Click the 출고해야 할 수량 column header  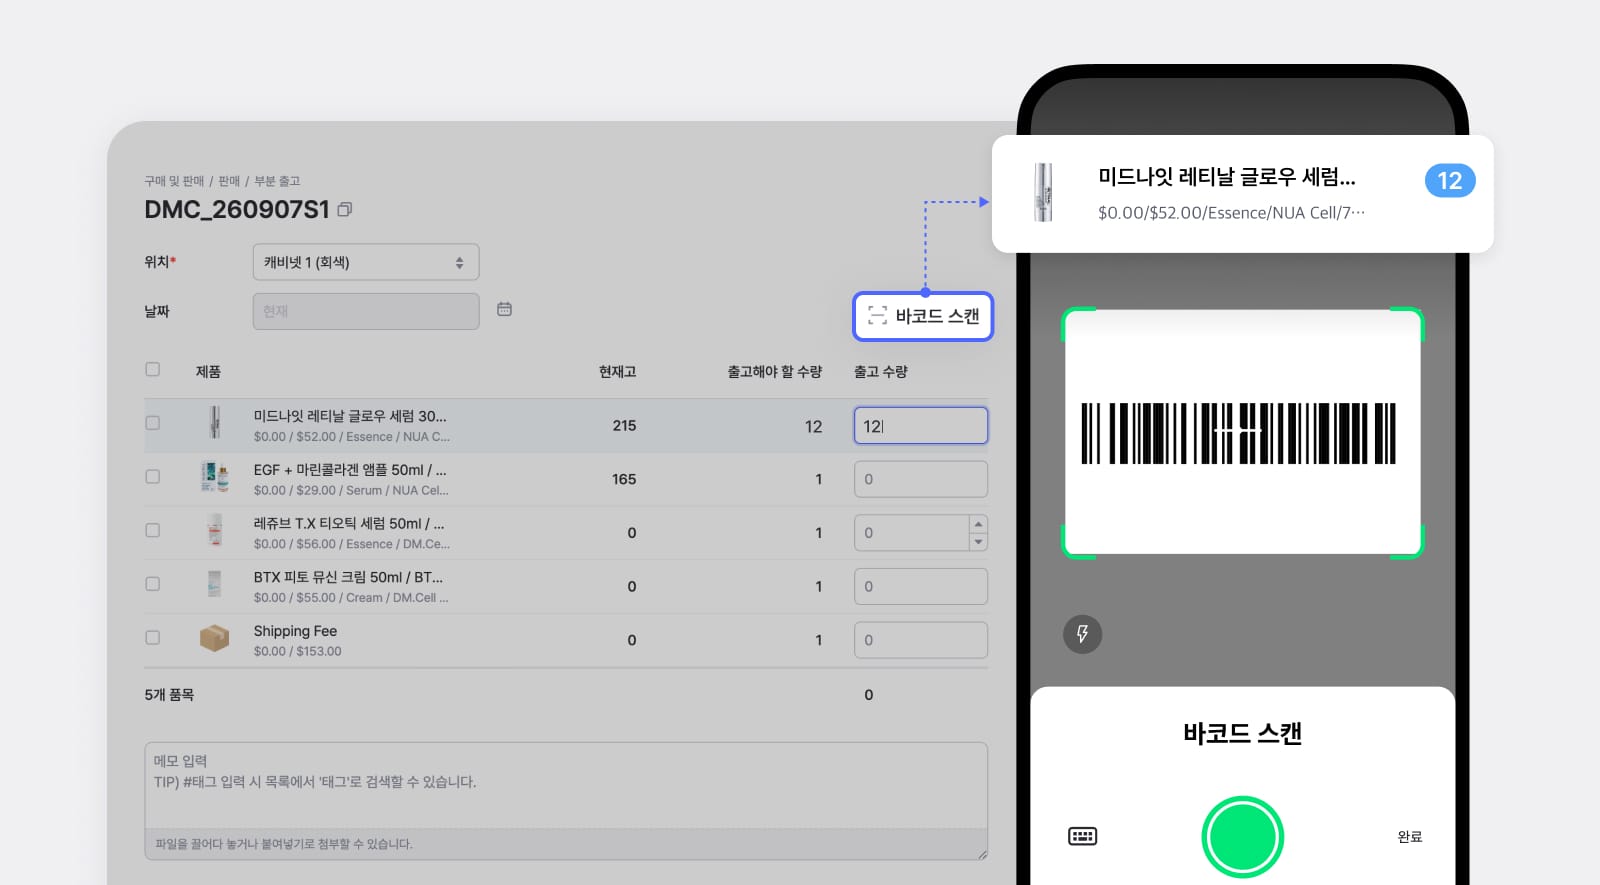775,372
